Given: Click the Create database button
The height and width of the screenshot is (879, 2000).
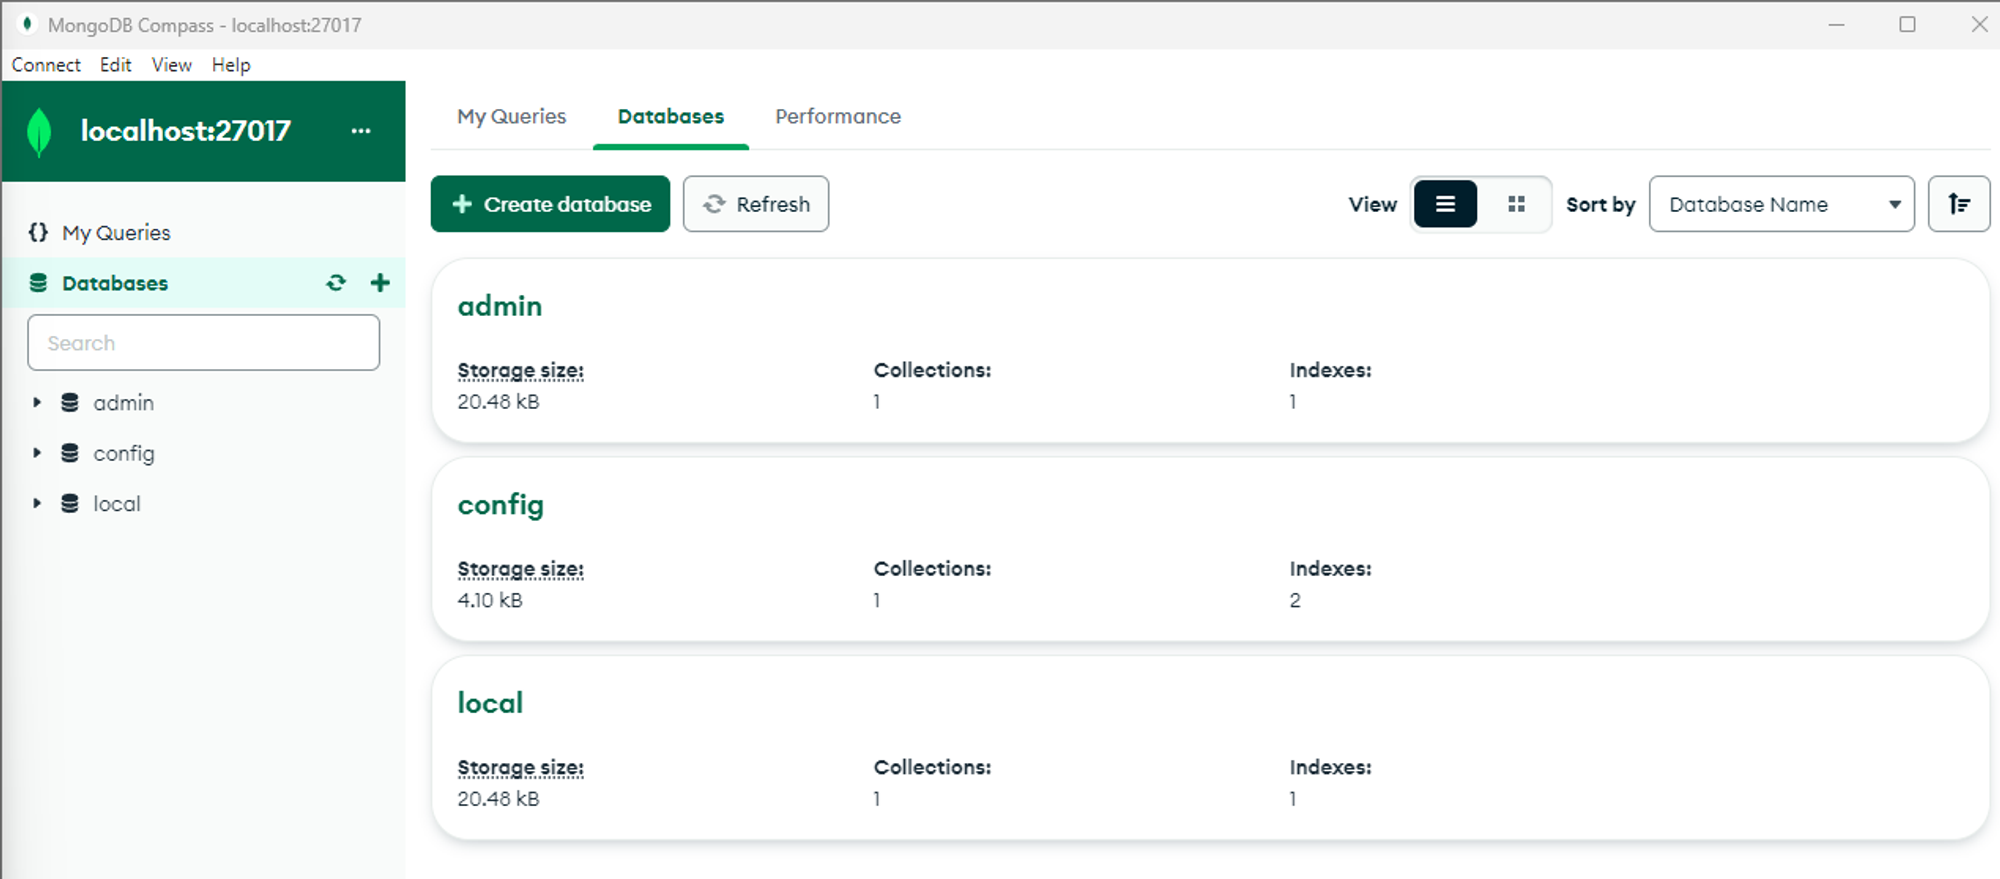Looking at the screenshot, I should click(x=550, y=204).
